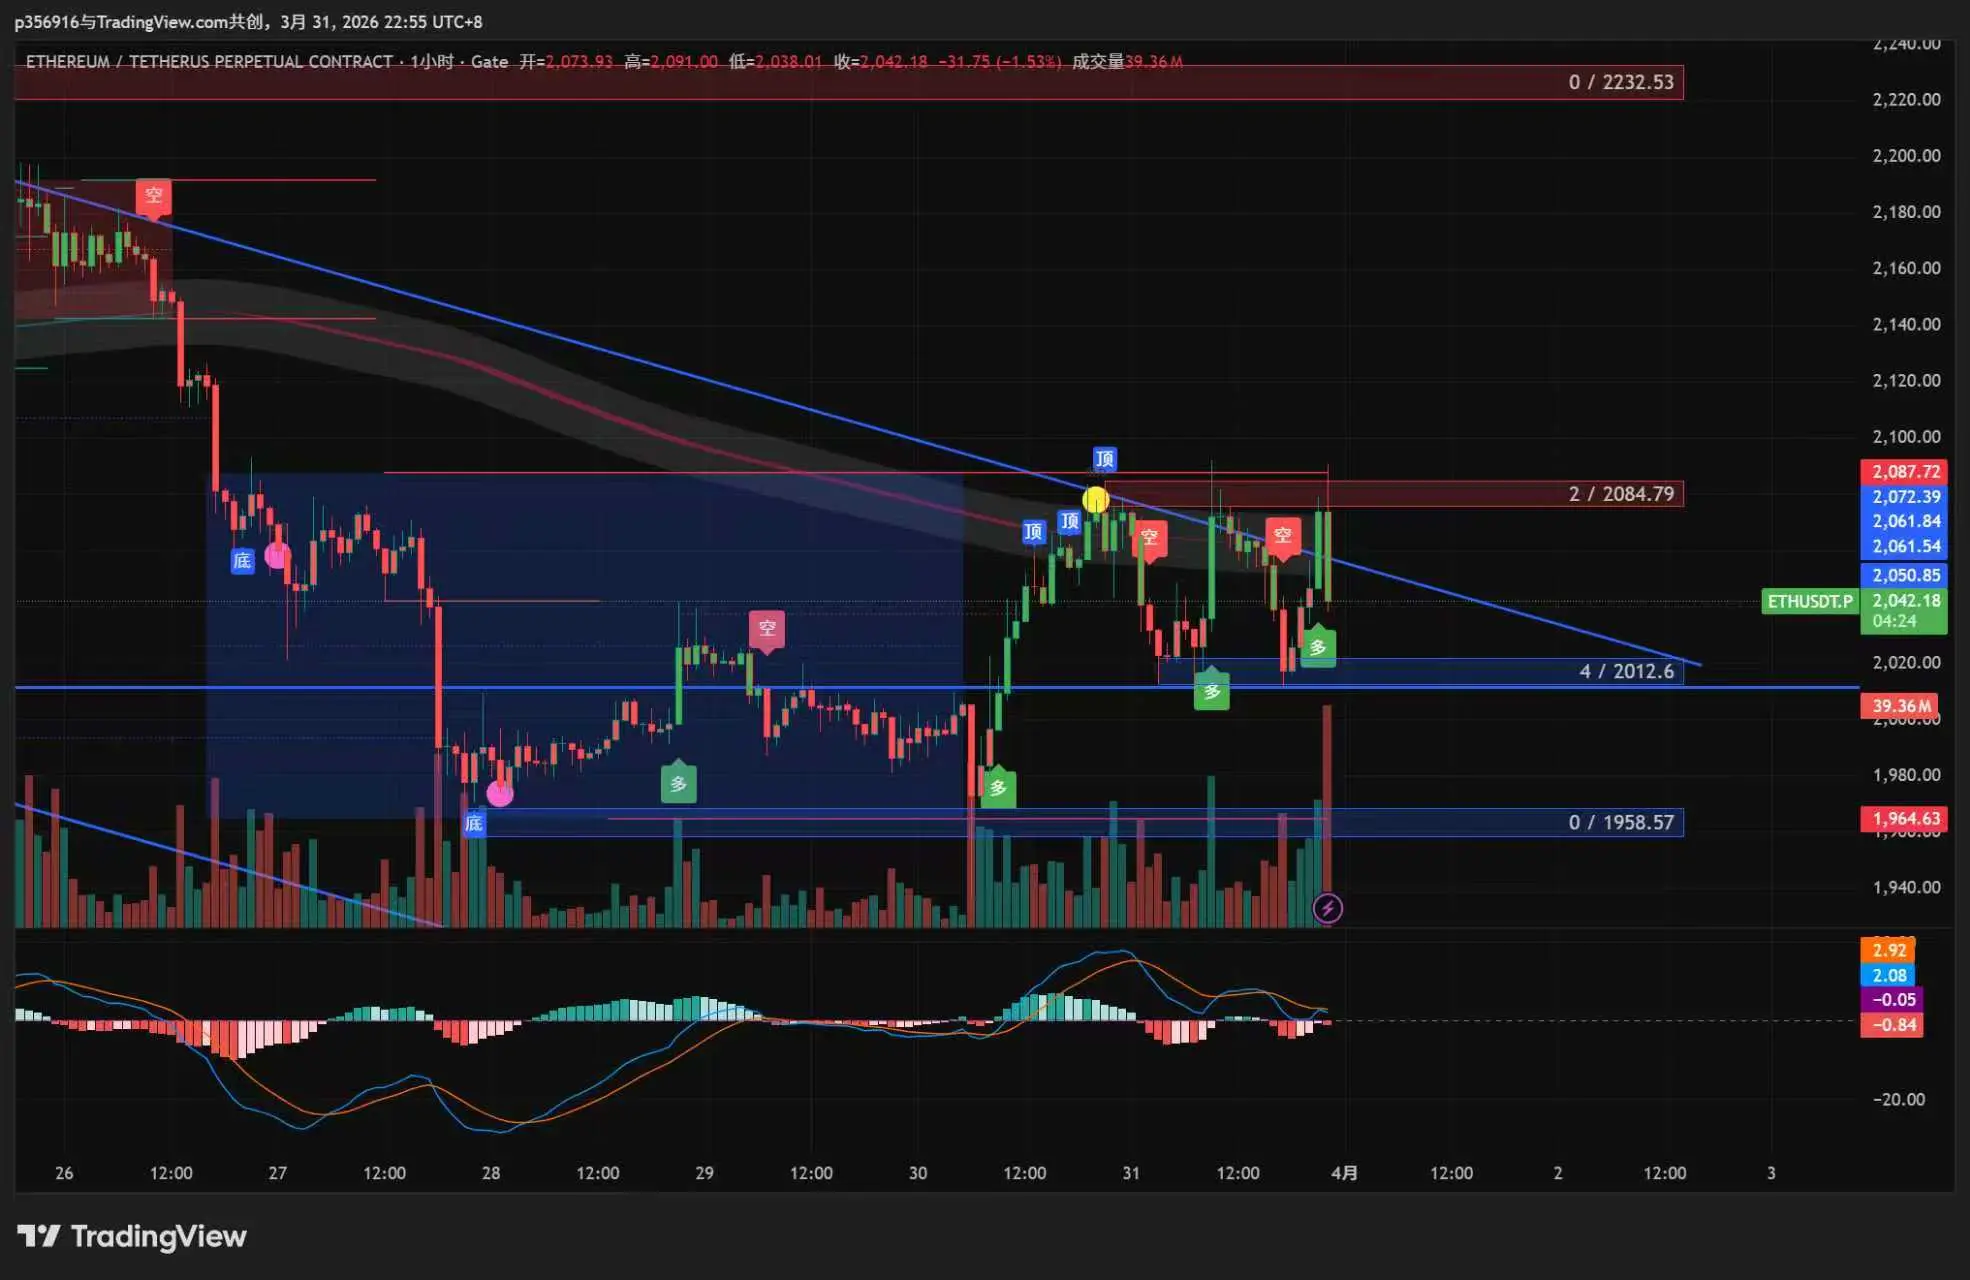Click the 0 / 1958.57 zone label
The image size is (1970, 1280).
tap(1620, 822)
